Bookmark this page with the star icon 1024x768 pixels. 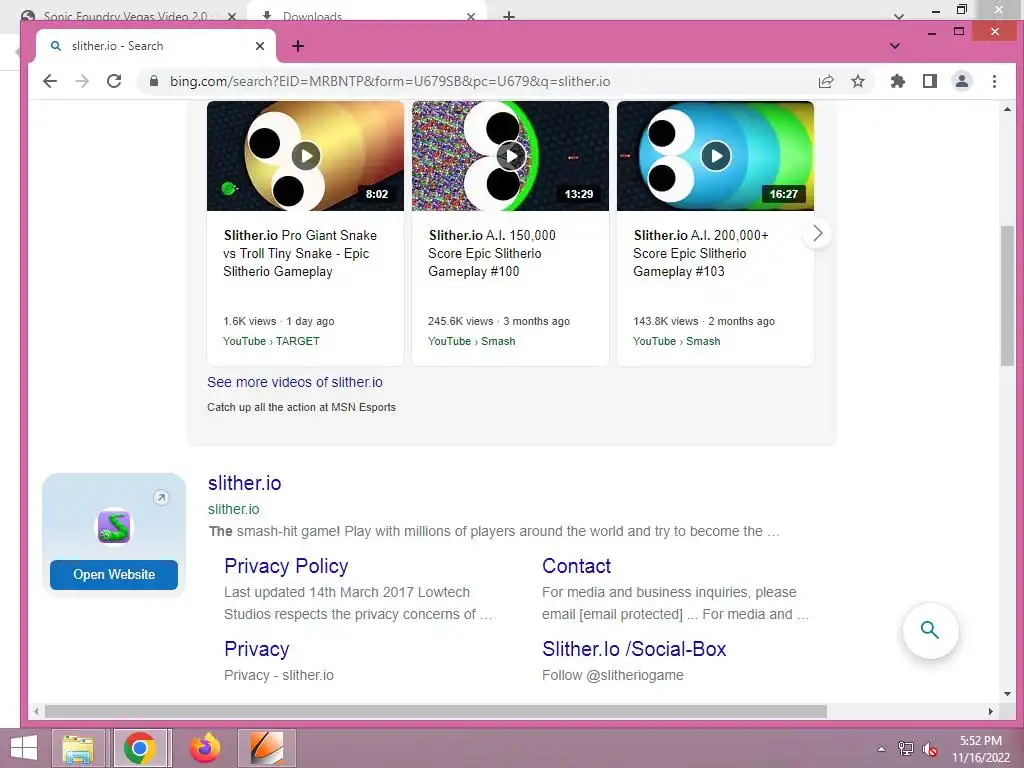(x=858, y=81)
